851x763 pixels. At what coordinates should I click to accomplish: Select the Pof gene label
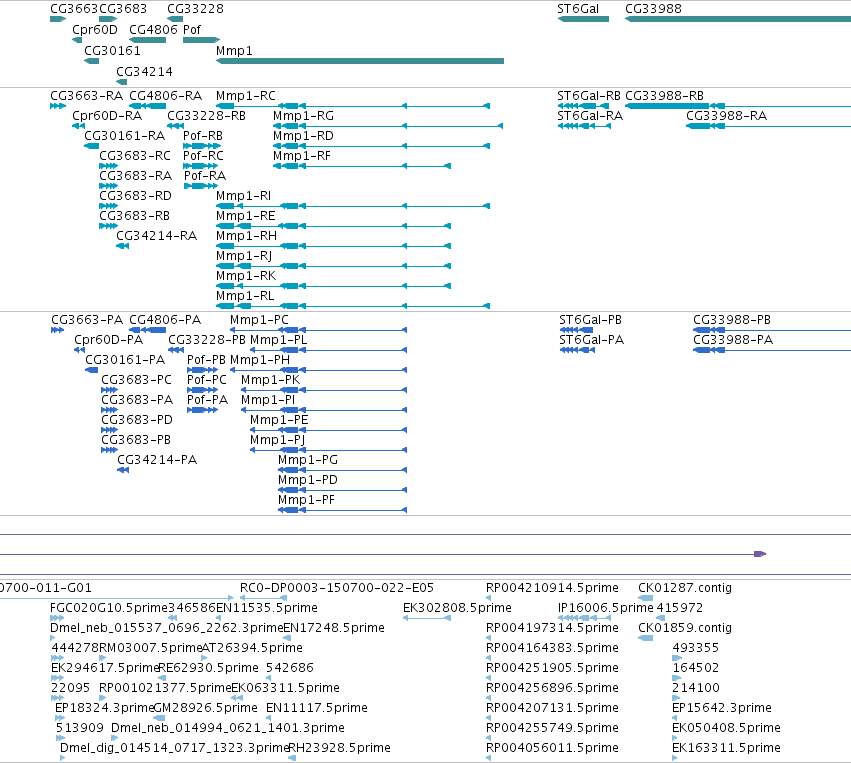[x=192, y=30]
